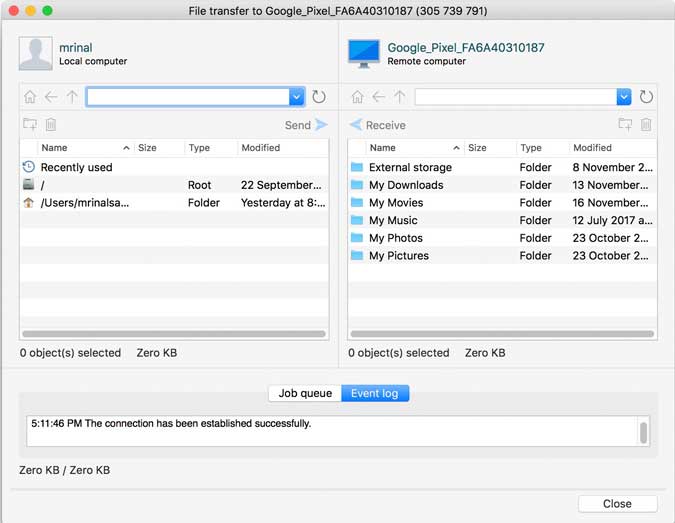Screen dimensions: 675x523
Task: Go to home folder in remote pane
Action: 357,97
